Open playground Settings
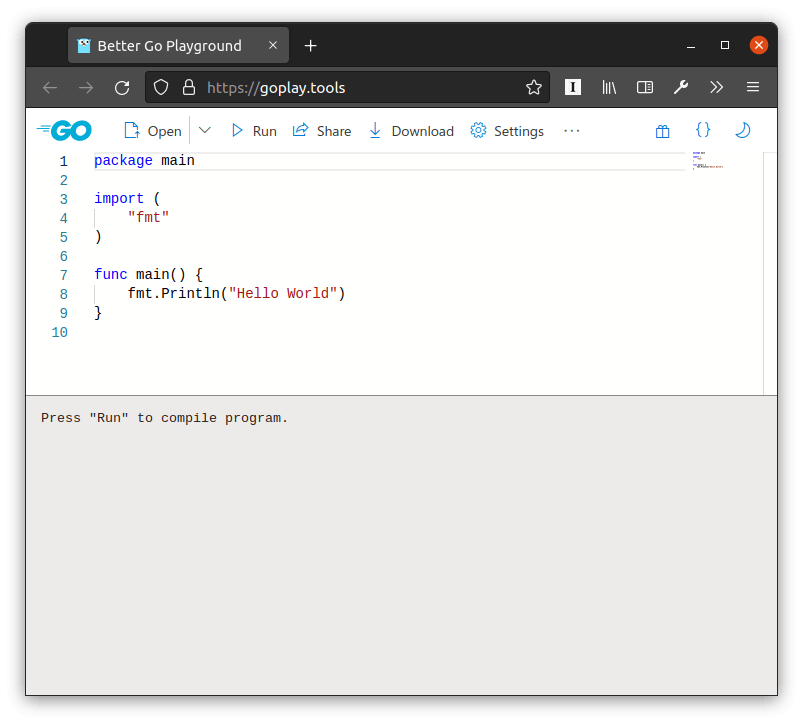Image resolution: width=803 pixels, height=724 pixels. (507, 131)
